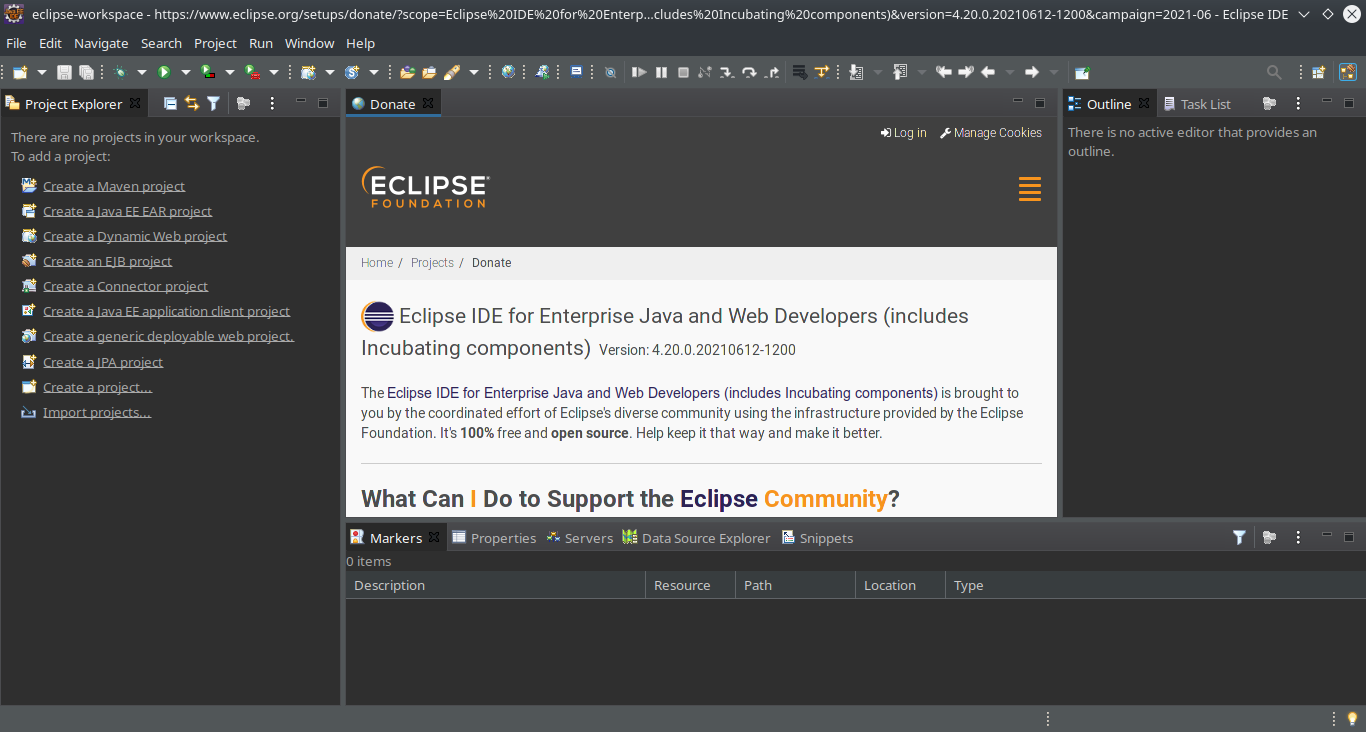Click the magnifier search icon in toolbar

click(x=1274, y=72)
